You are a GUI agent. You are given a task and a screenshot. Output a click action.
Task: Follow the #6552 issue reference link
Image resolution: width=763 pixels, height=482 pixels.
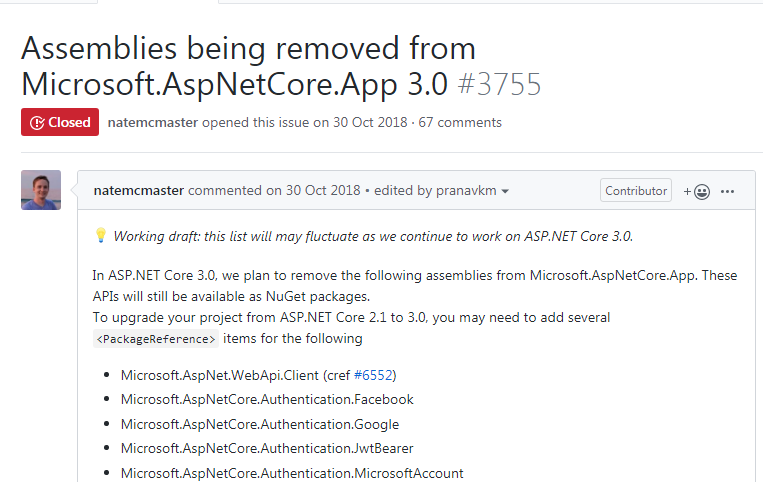pos(375,375)
